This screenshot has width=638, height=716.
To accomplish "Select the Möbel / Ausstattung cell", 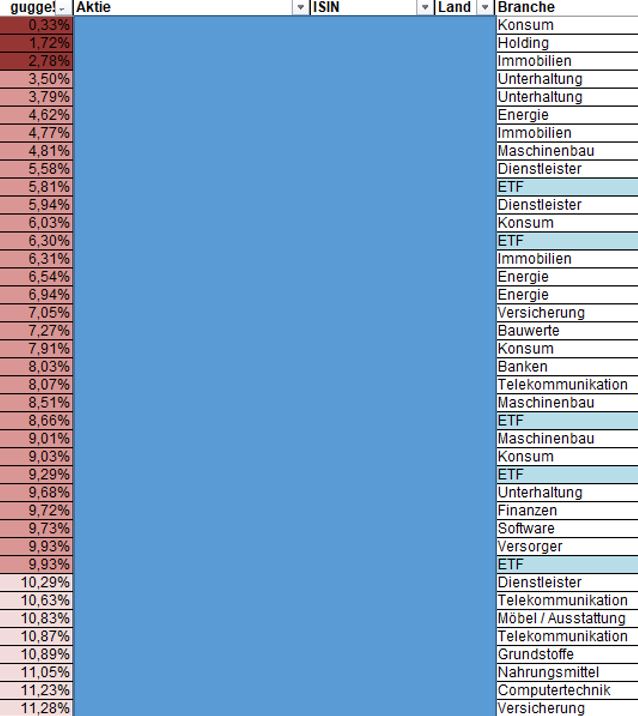I will [x=567, y=618].
